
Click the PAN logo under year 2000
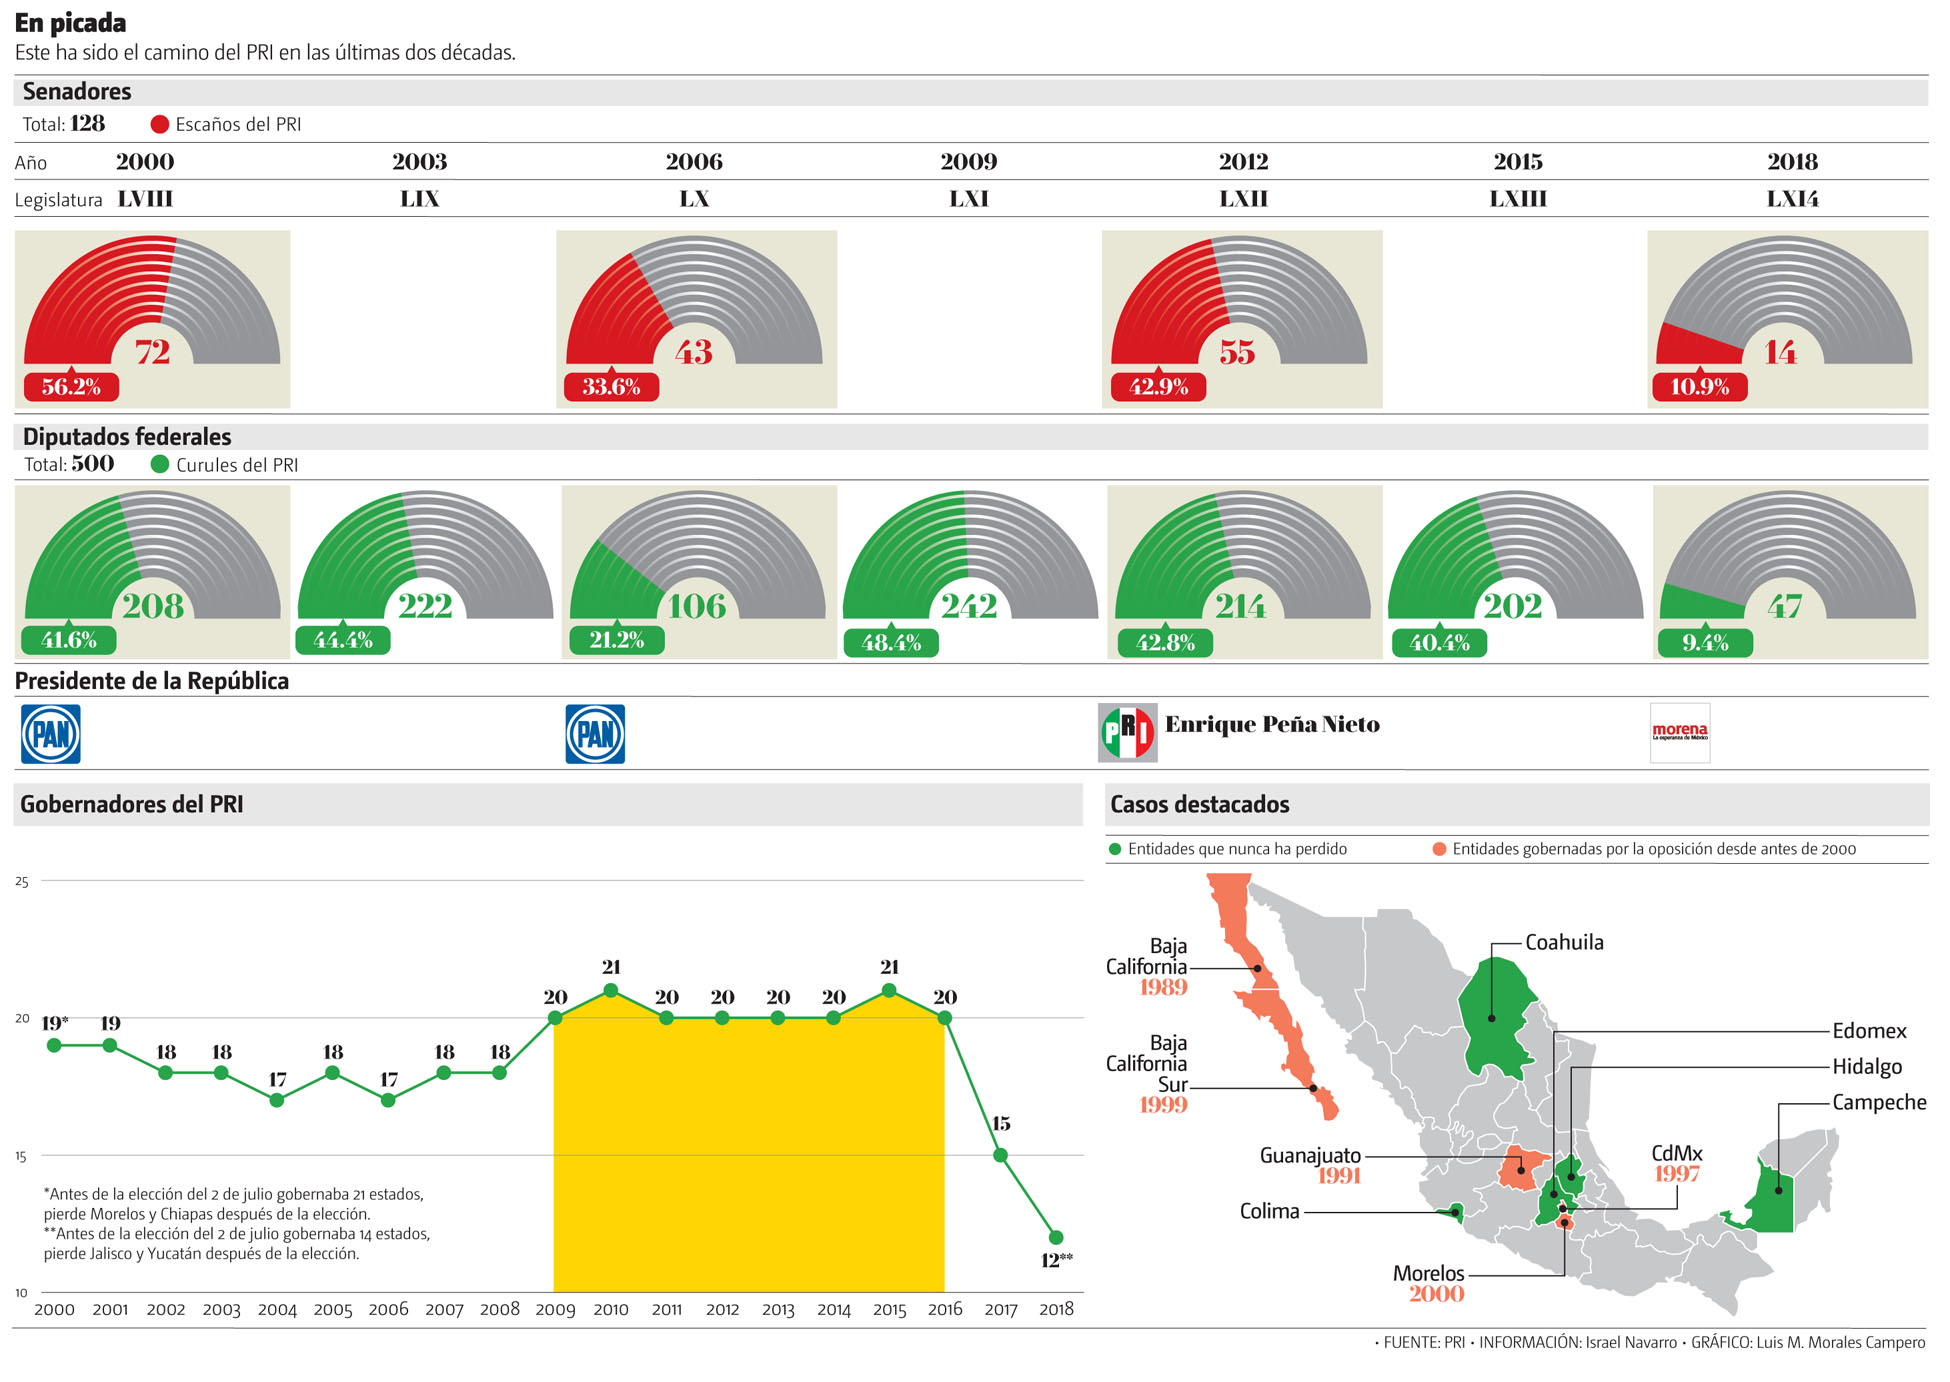click(x=51, y=734)
